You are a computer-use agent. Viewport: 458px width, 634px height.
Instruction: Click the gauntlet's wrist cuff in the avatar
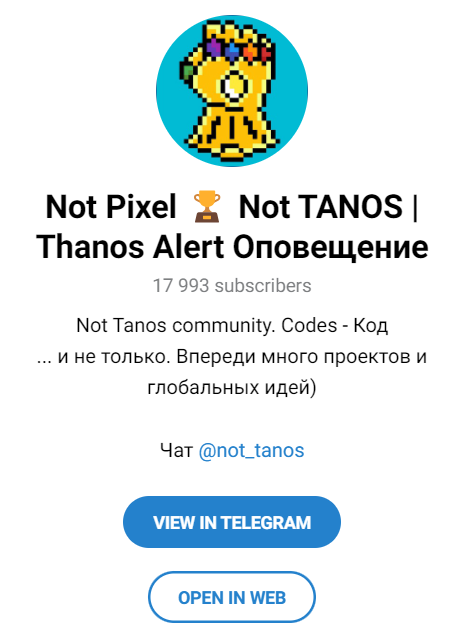coord(233,132)
